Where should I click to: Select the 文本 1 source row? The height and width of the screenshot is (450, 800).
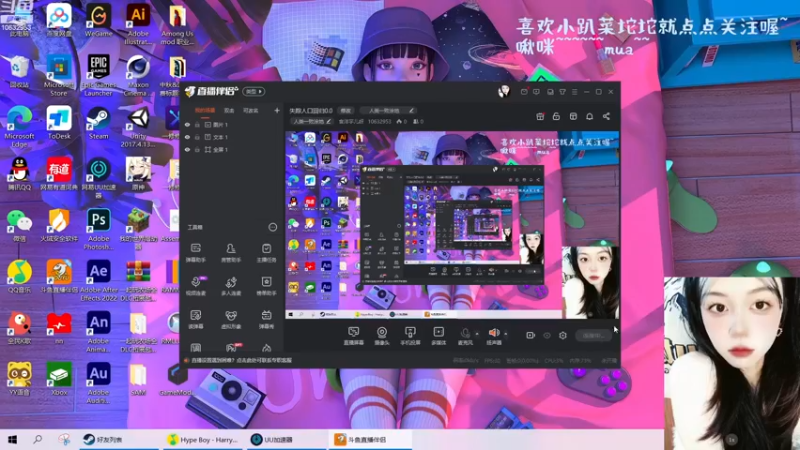[x=233, y=137]
